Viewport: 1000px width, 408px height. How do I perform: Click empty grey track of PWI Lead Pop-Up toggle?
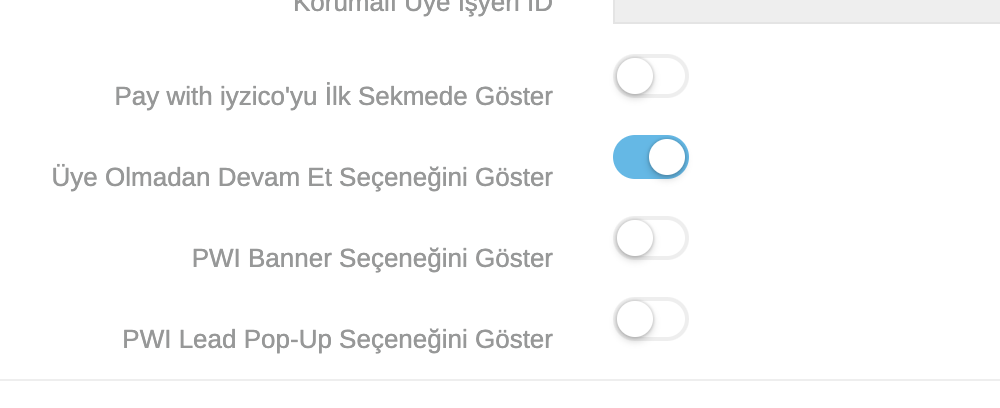(672, 319)
